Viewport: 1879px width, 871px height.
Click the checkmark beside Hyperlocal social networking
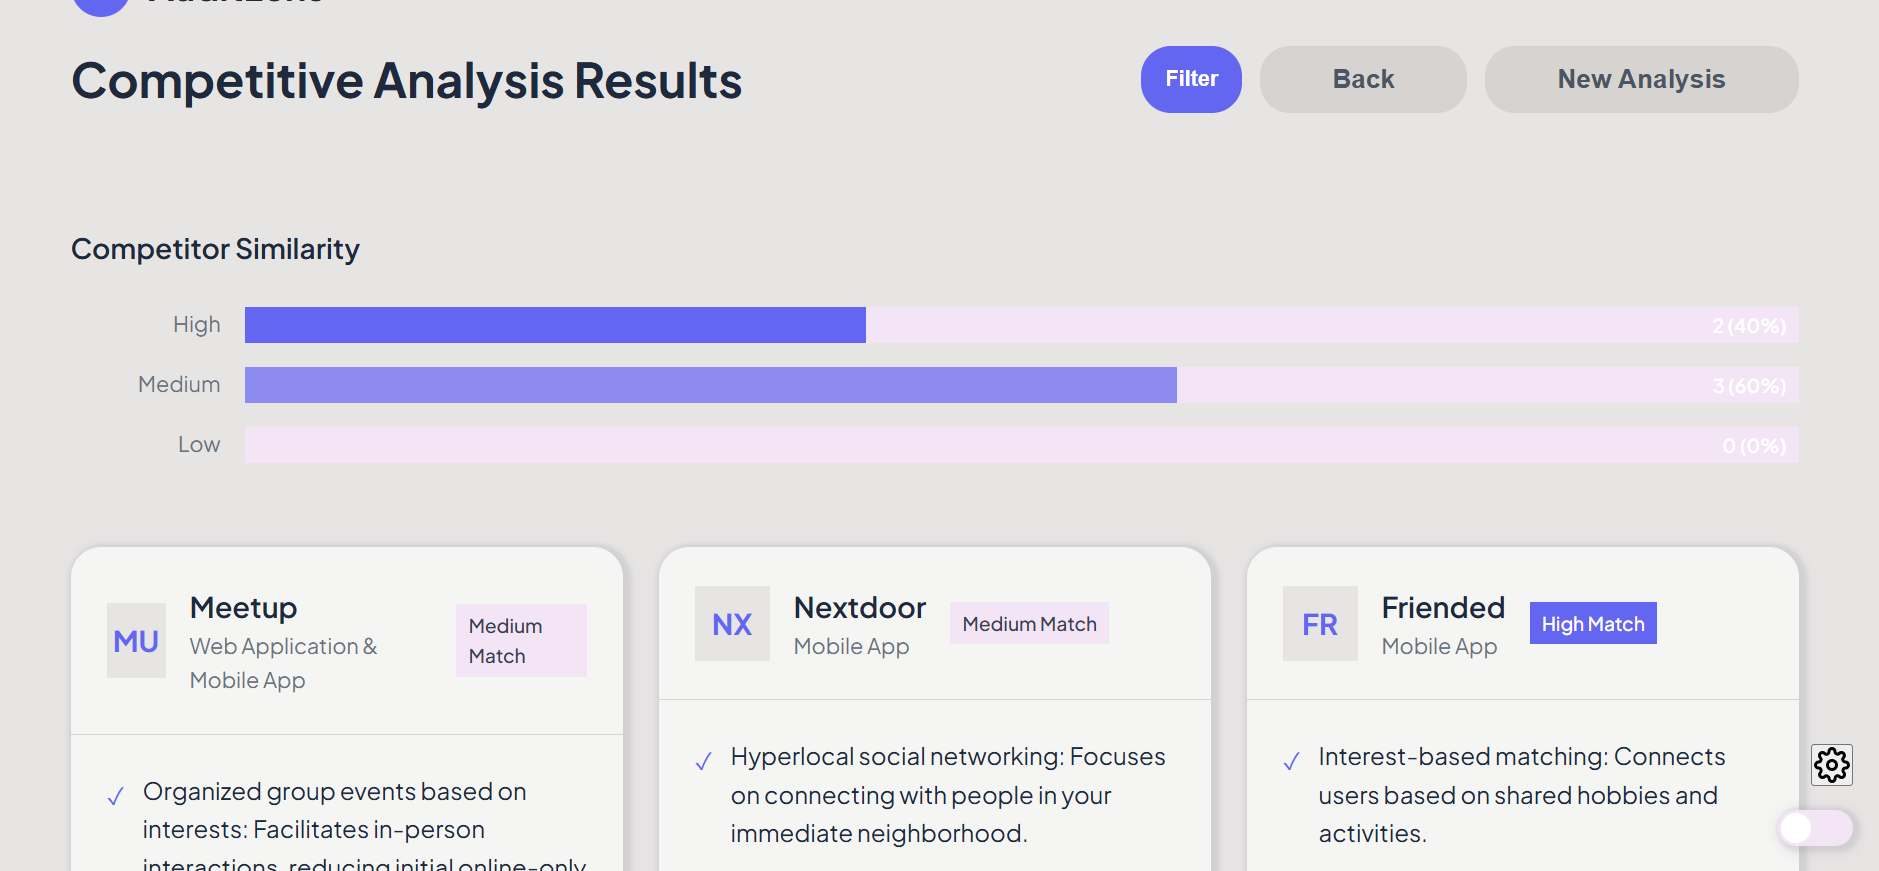coord(704,761)
